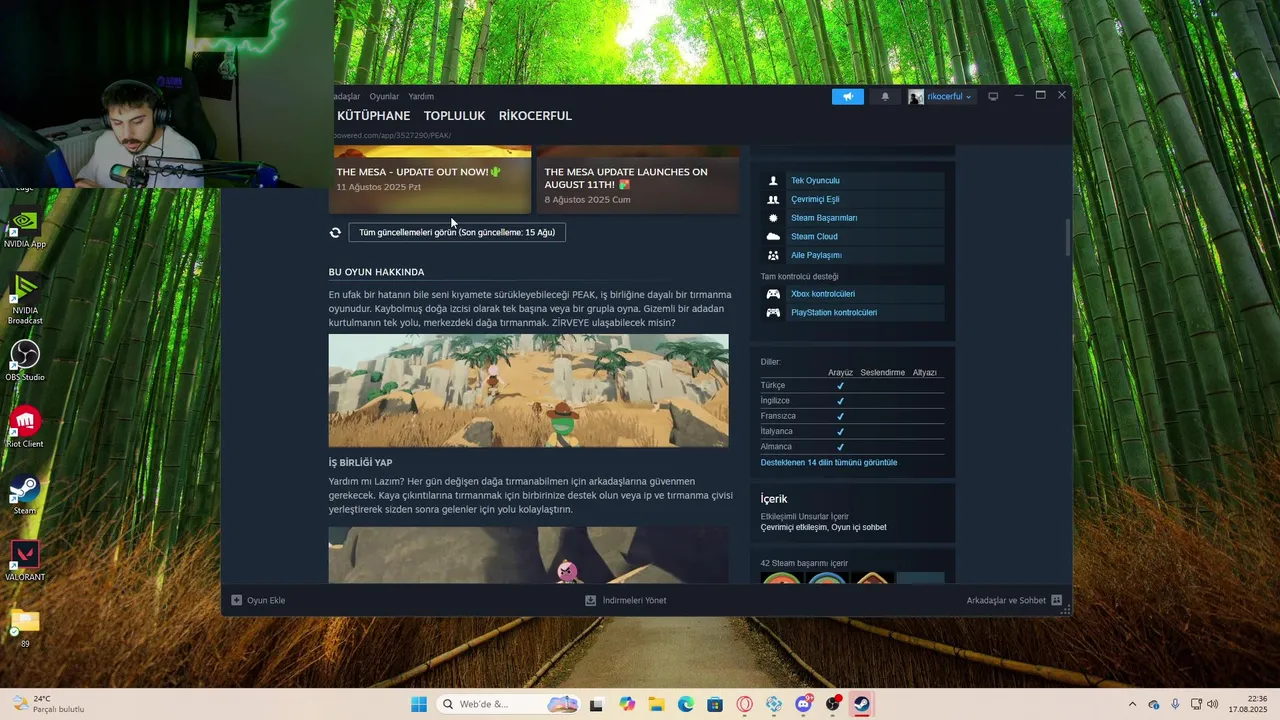
Task: Open "THE MESA - UPDATE OUT NOW!" news card
Action: tap(430, 180)
